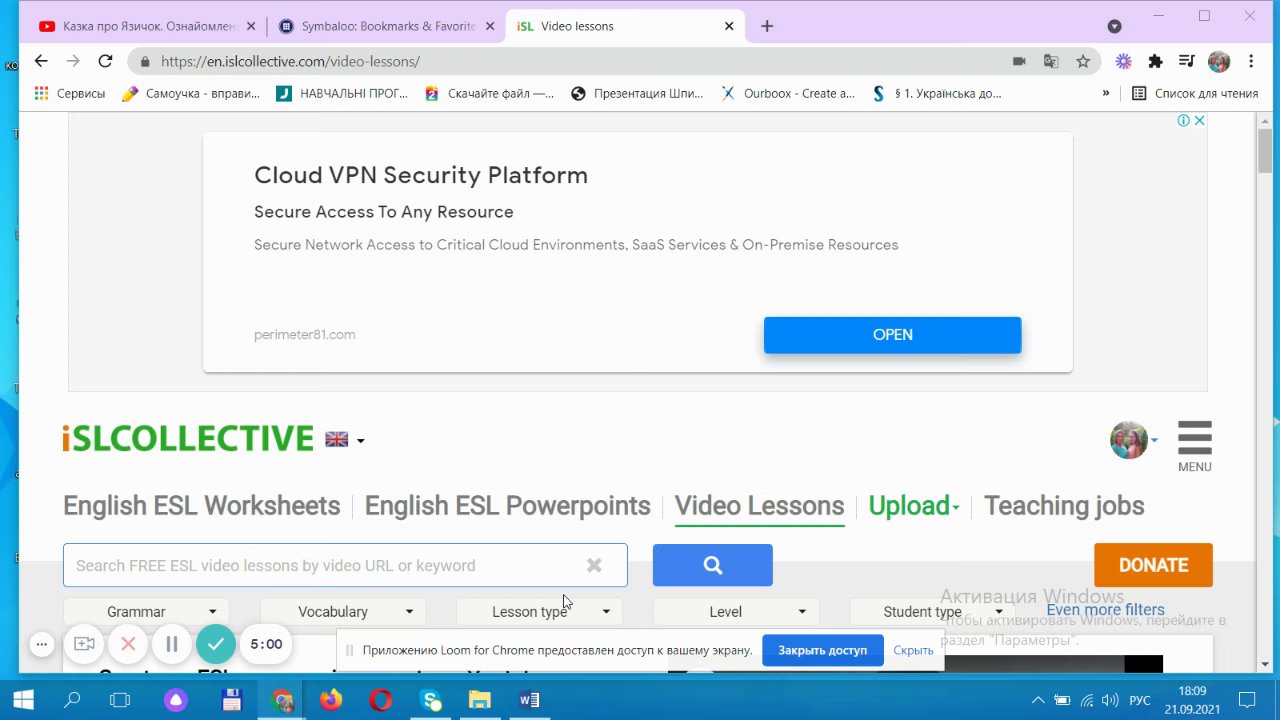Reload the islcollective page
Image resolution: width=1280 pixels, height=720 pixels.
(x=105, y=61)
